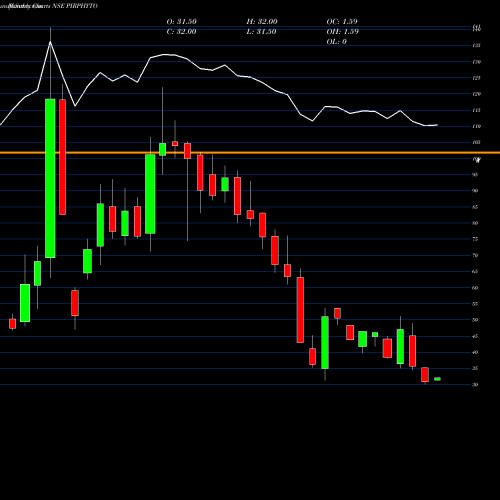
Task: Click the OC: 1.59 readout
Action: tap(342, 22)
